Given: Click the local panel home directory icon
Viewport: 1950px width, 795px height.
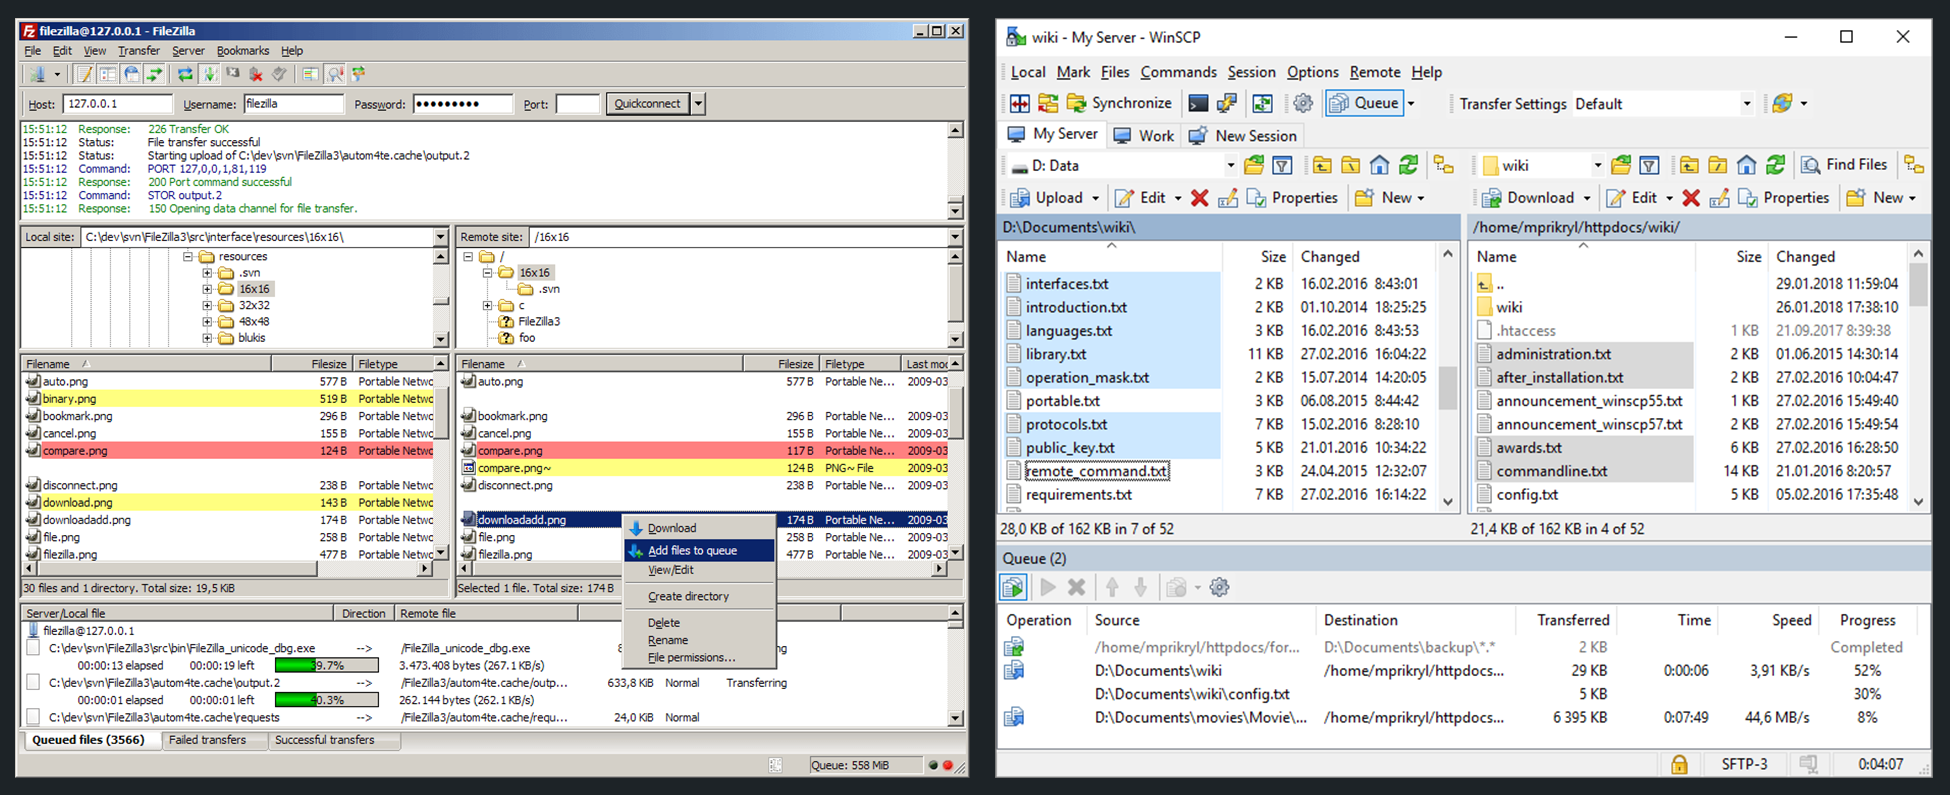Looking at the screenshot, I should (1379, 165).
